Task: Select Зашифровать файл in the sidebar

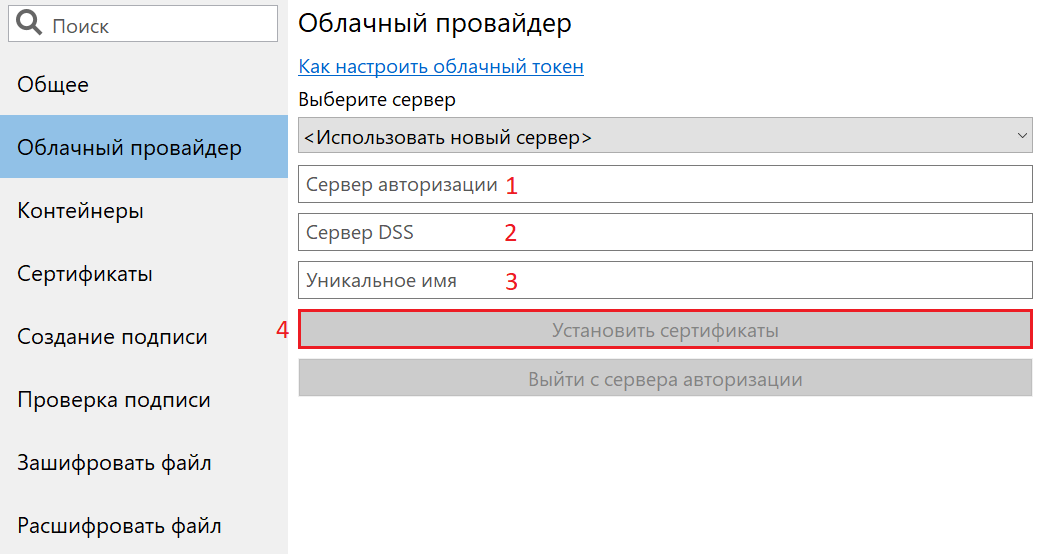Action: tap(144, 462)
